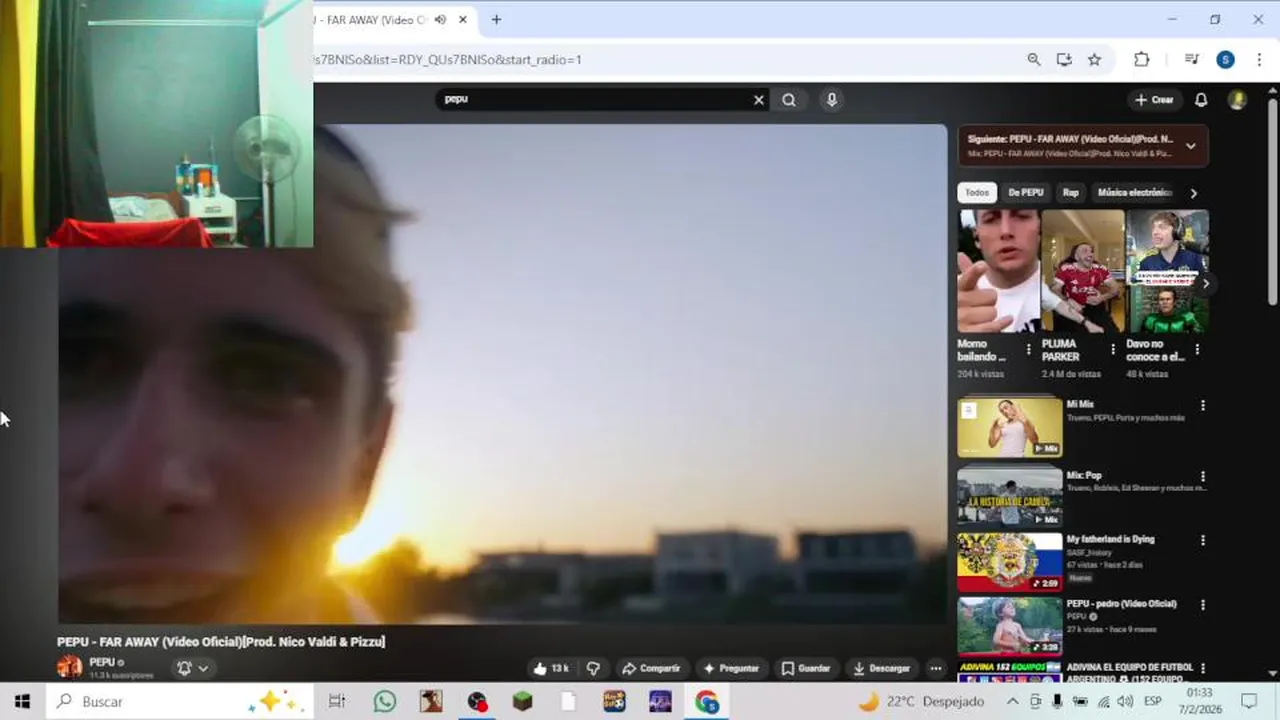This screenshot has height=720, width=1280.
Task: Open the Mix: Pop playlist title
Action: coord(1083,476)
